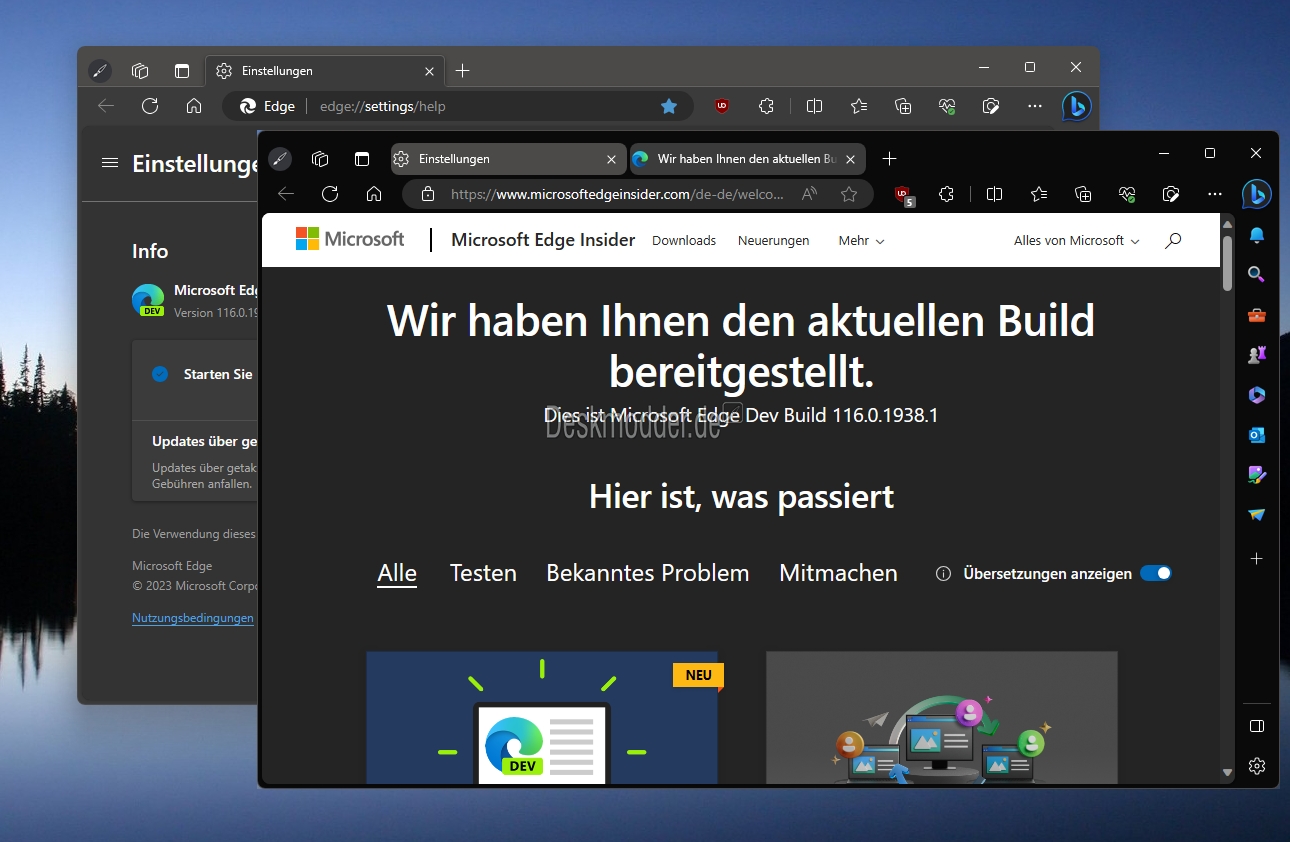Go to home page in front window
The width and height of the screenshot is (1290, 842).
[x=374, y=194]
